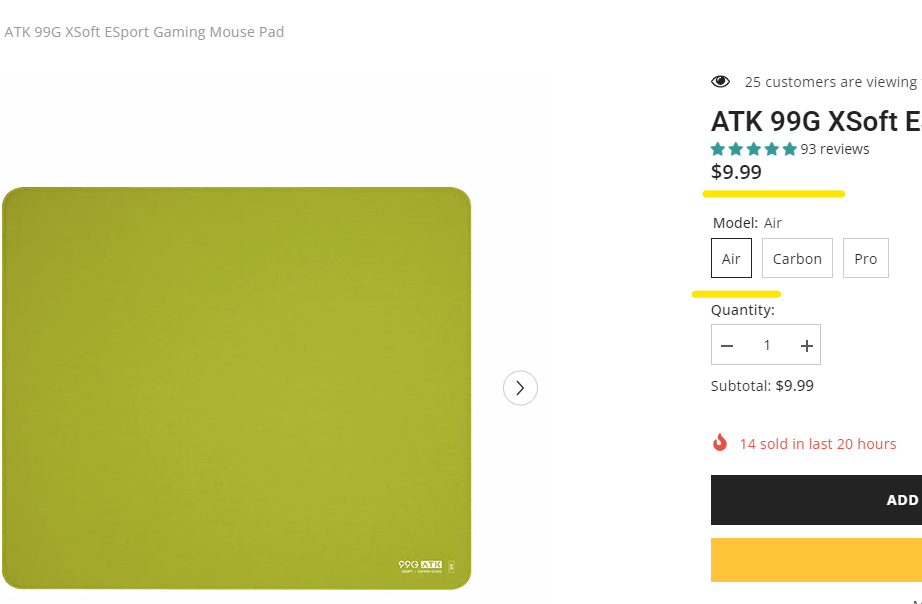Click the yellow buy button
This screenshot has height=604, width=922.
pyautogui.click(x=816, y=560)
